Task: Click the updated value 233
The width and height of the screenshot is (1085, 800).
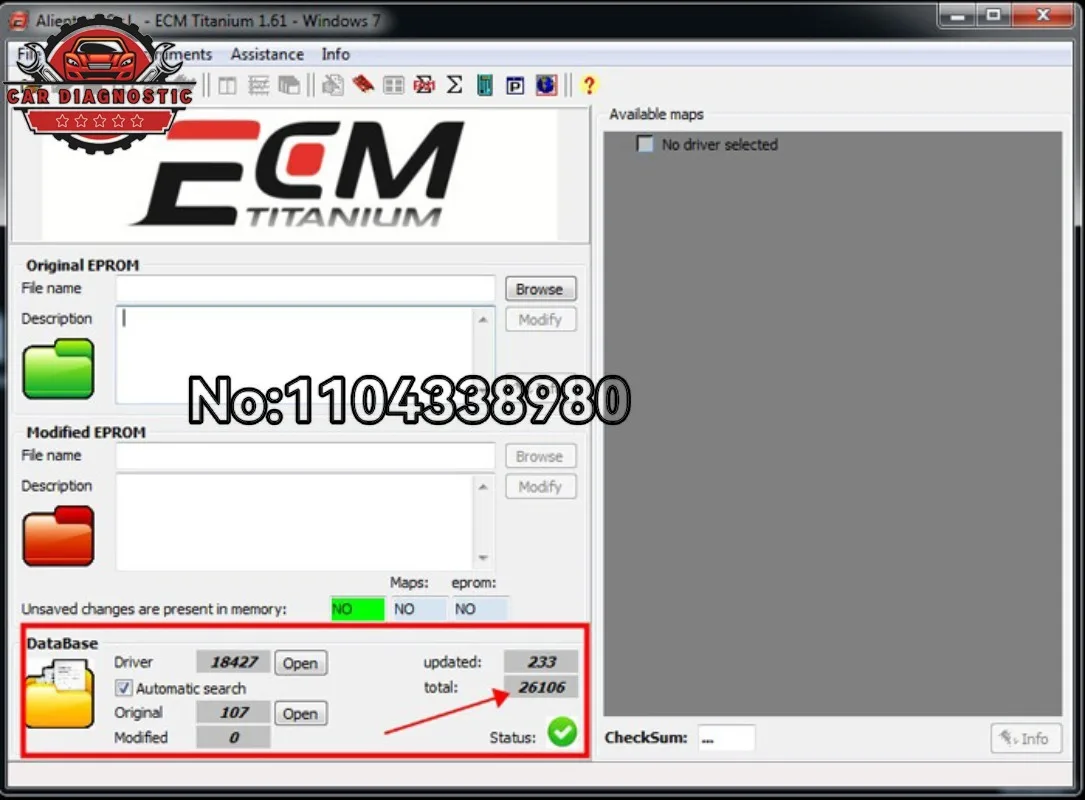Action: click(540, 662)
